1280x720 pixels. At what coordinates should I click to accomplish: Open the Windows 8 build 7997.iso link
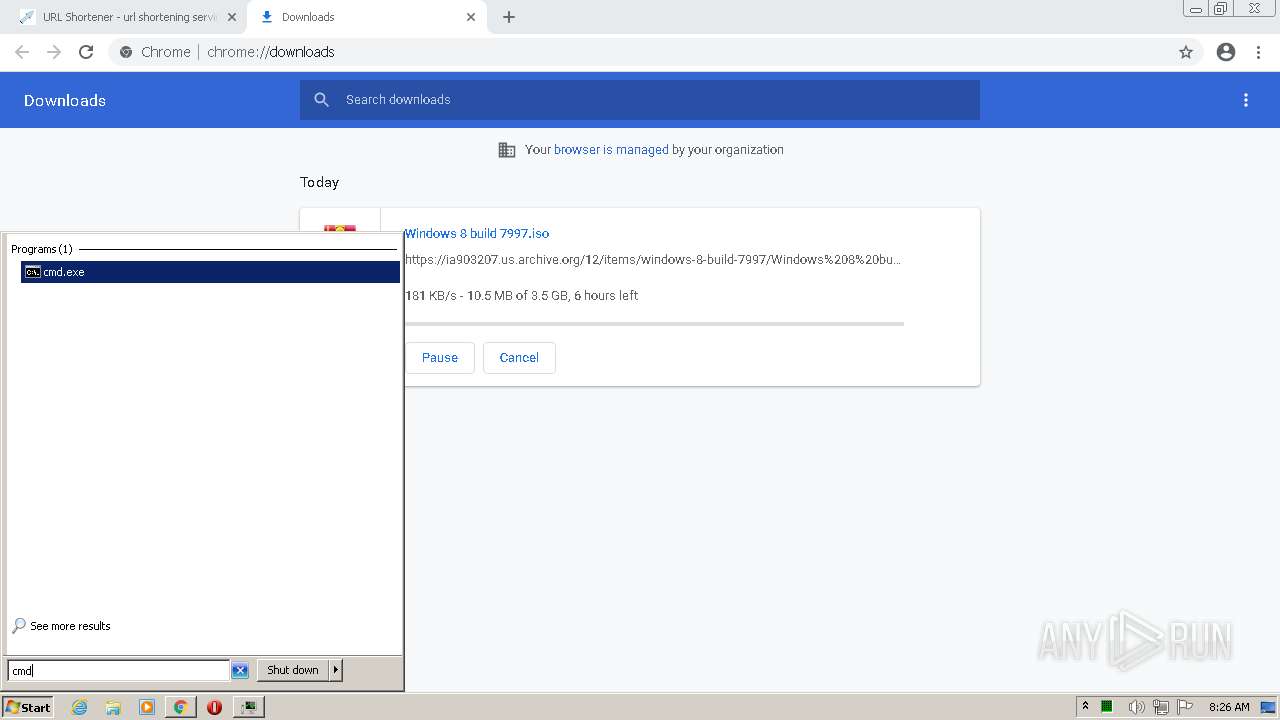(477, 234)
